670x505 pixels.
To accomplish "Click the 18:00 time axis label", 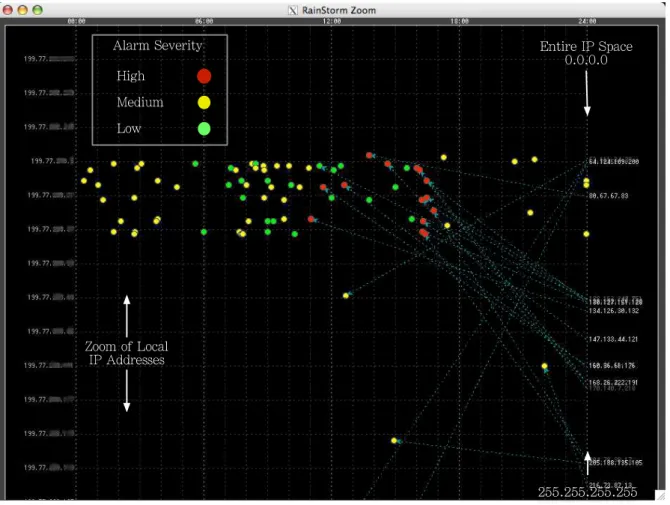I will click(x=459, y=21).
